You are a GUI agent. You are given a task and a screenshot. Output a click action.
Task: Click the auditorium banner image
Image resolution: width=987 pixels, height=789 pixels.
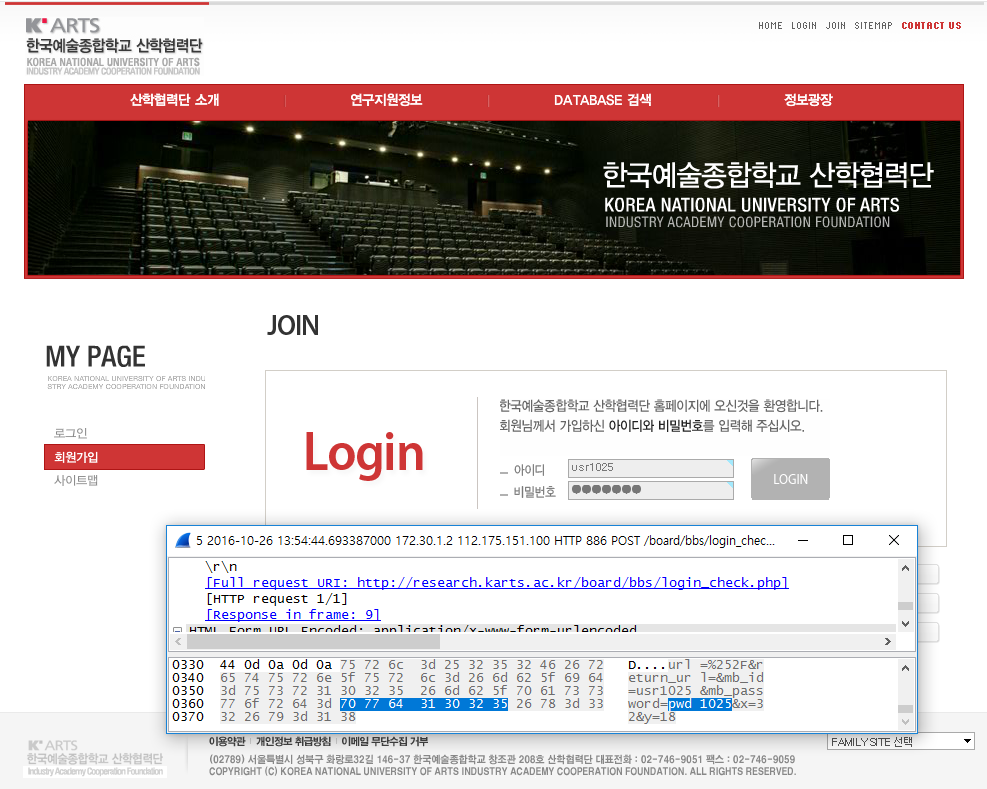click(x=494, y=198)
